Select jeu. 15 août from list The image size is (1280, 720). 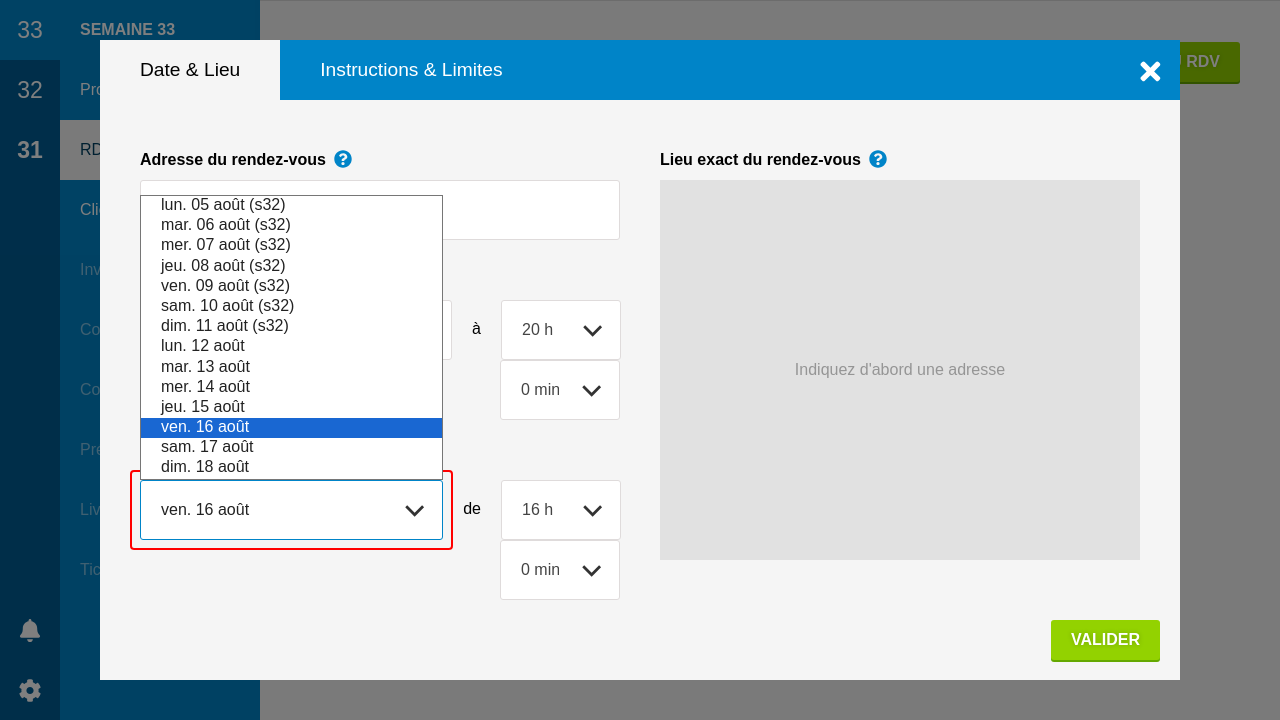203,407
